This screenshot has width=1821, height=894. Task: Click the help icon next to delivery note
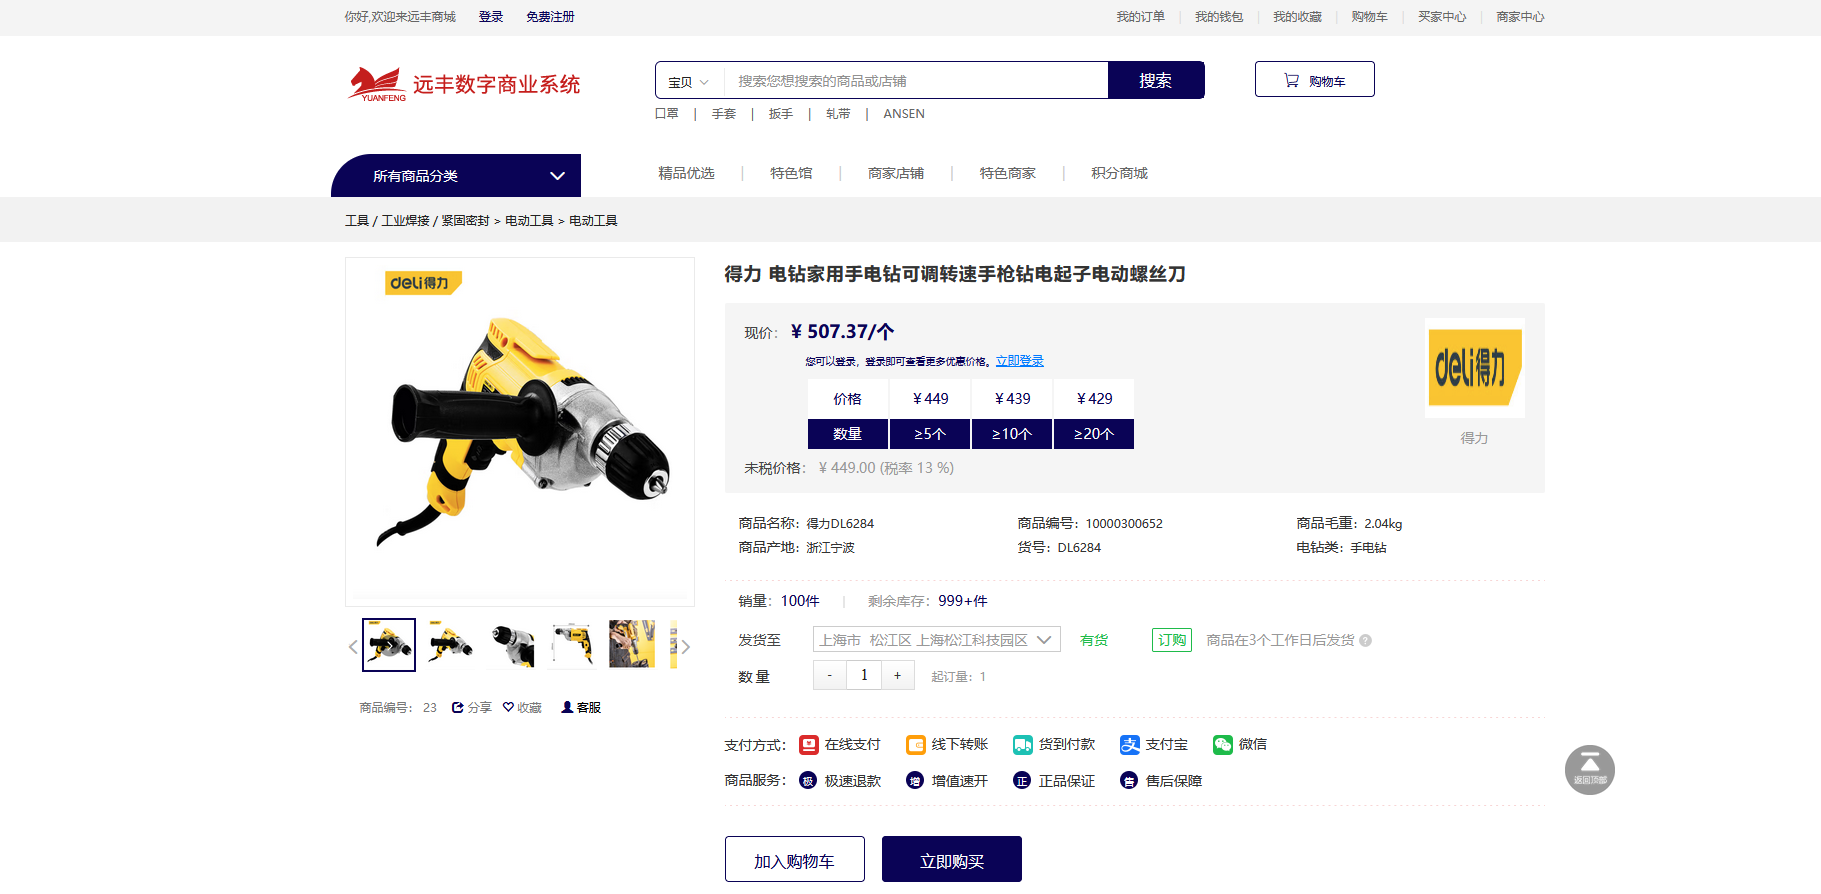(x=1365, y=641)
